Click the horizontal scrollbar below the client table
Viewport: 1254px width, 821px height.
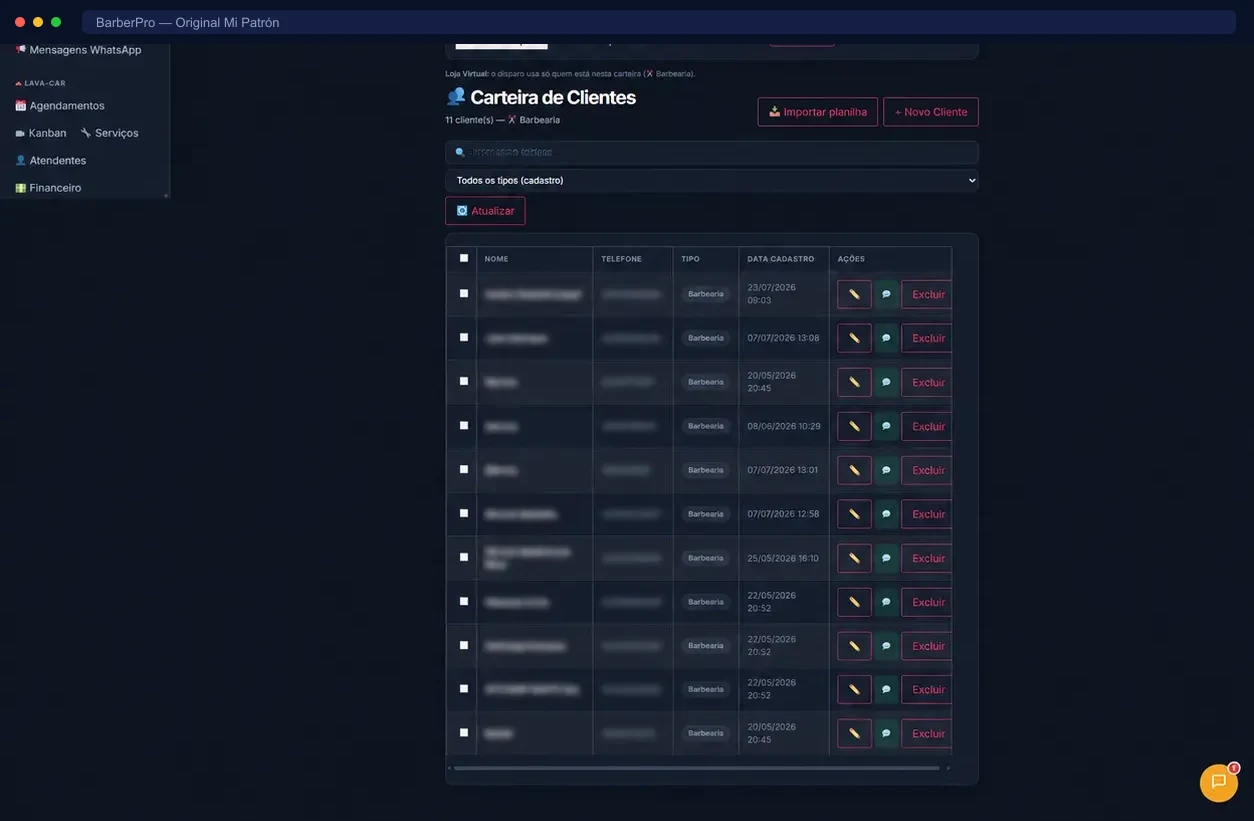coord(696,768)
